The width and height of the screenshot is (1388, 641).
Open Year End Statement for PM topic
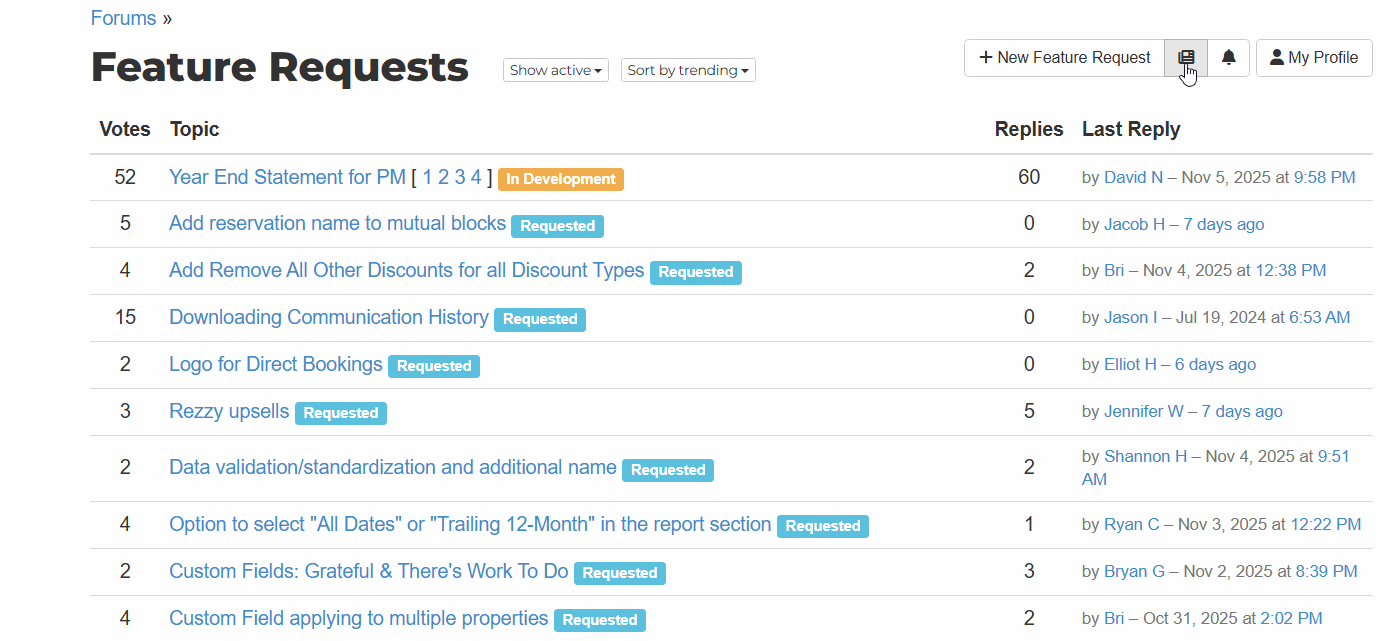[287, 177]
